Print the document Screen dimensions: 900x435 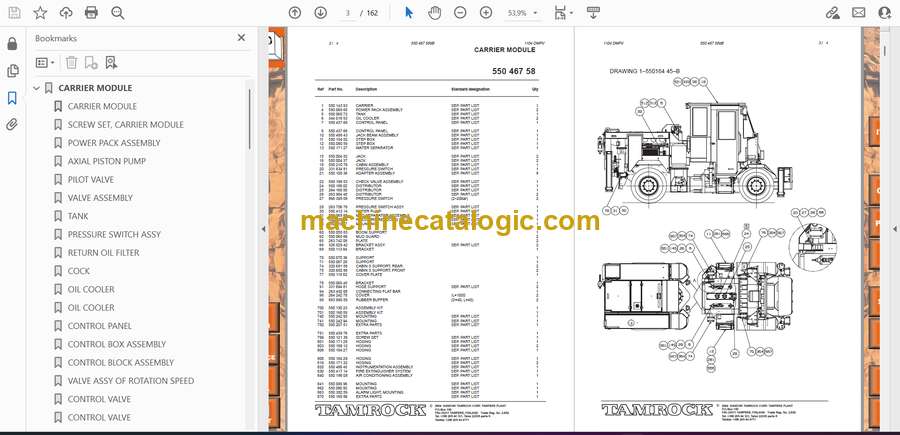click(x=91, y=13)
